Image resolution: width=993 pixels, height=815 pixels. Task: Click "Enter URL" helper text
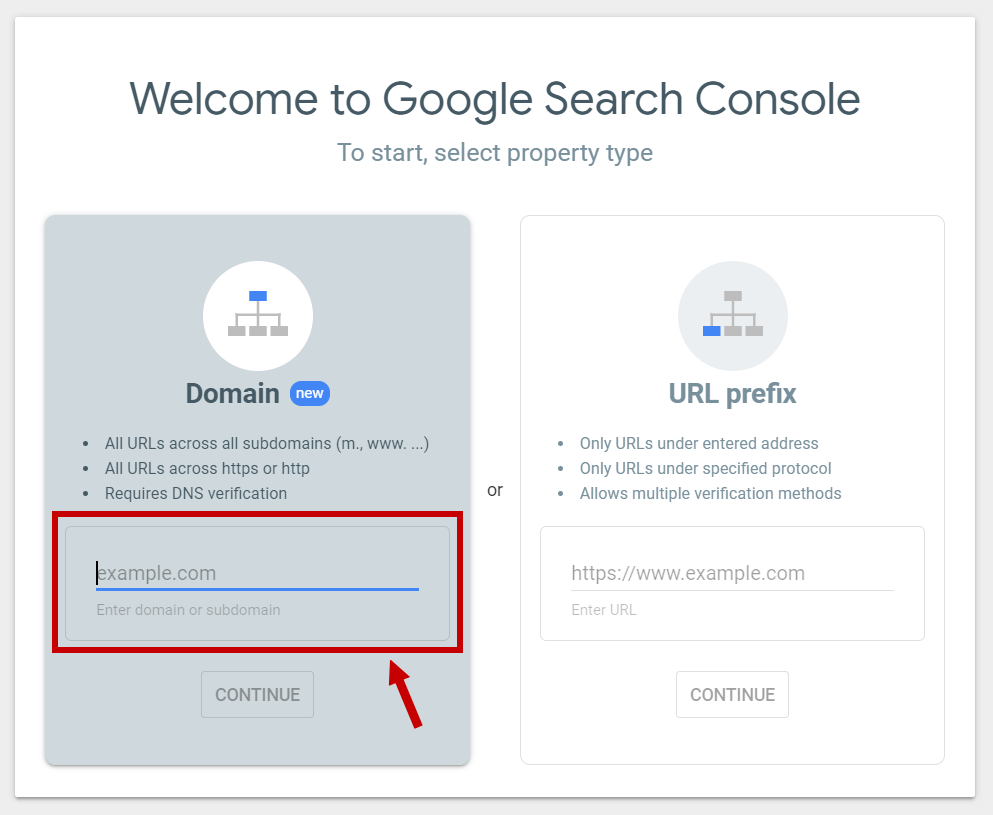coord(604,610)
